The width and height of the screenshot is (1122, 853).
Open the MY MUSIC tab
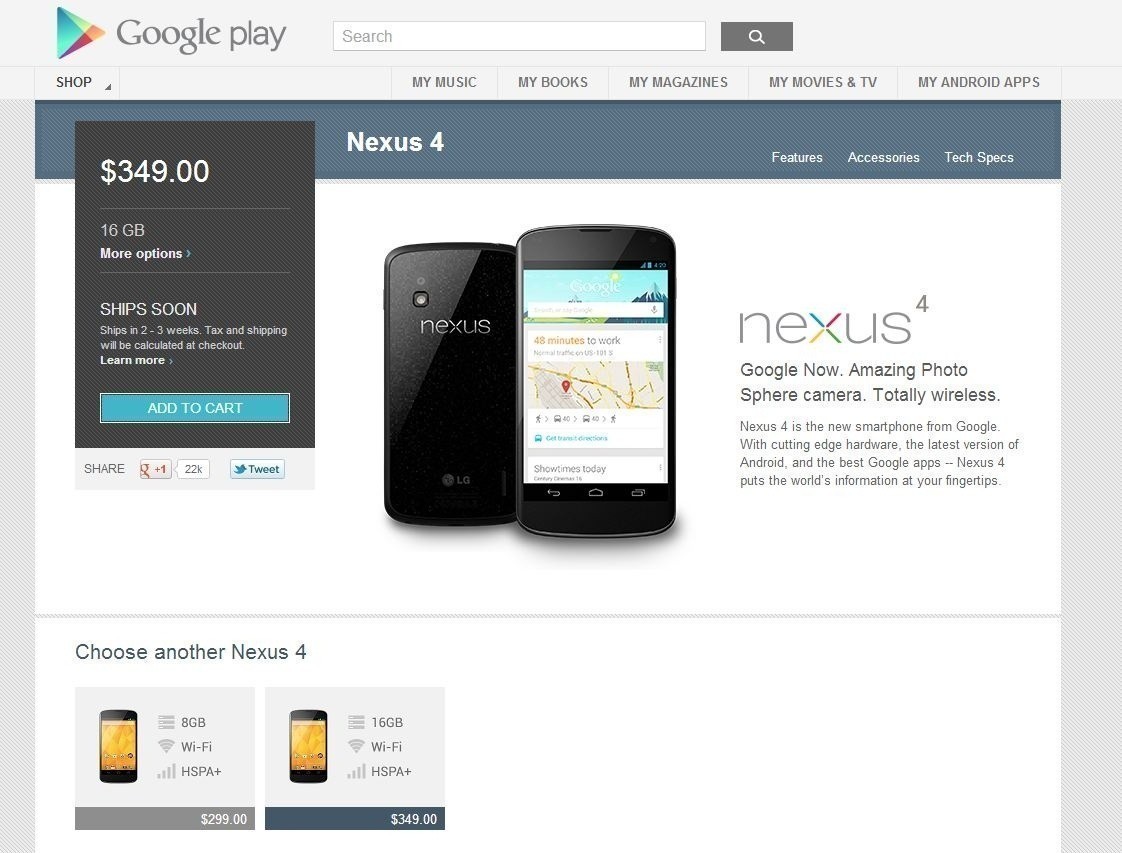click(x=444, y=82)
